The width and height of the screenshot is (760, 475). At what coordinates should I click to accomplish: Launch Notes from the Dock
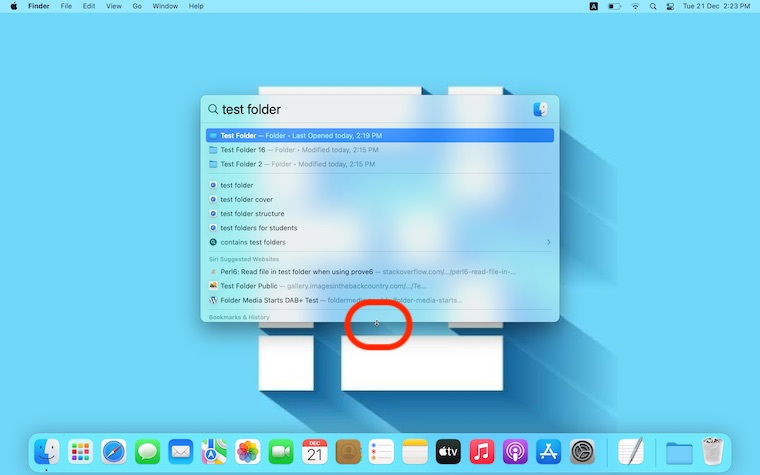pyautogui.click(x=415, y=452)
